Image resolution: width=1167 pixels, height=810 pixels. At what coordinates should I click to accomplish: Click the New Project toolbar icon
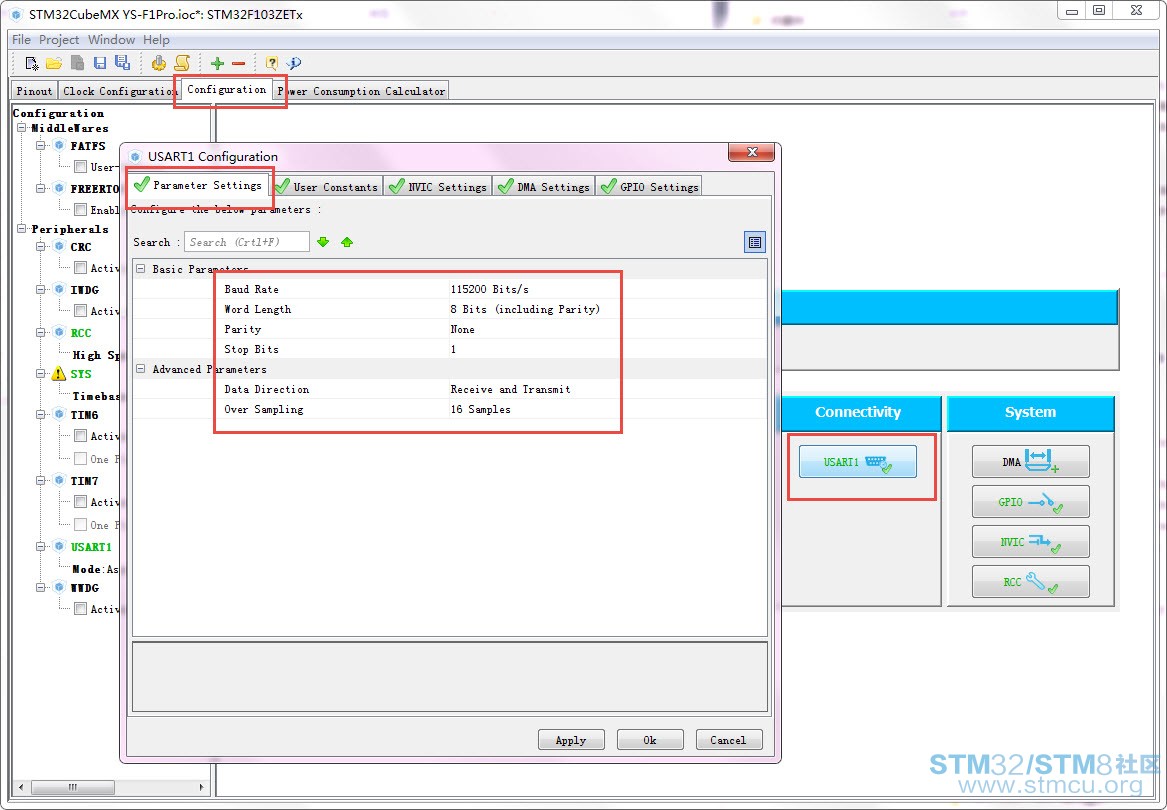pos(31,63)
